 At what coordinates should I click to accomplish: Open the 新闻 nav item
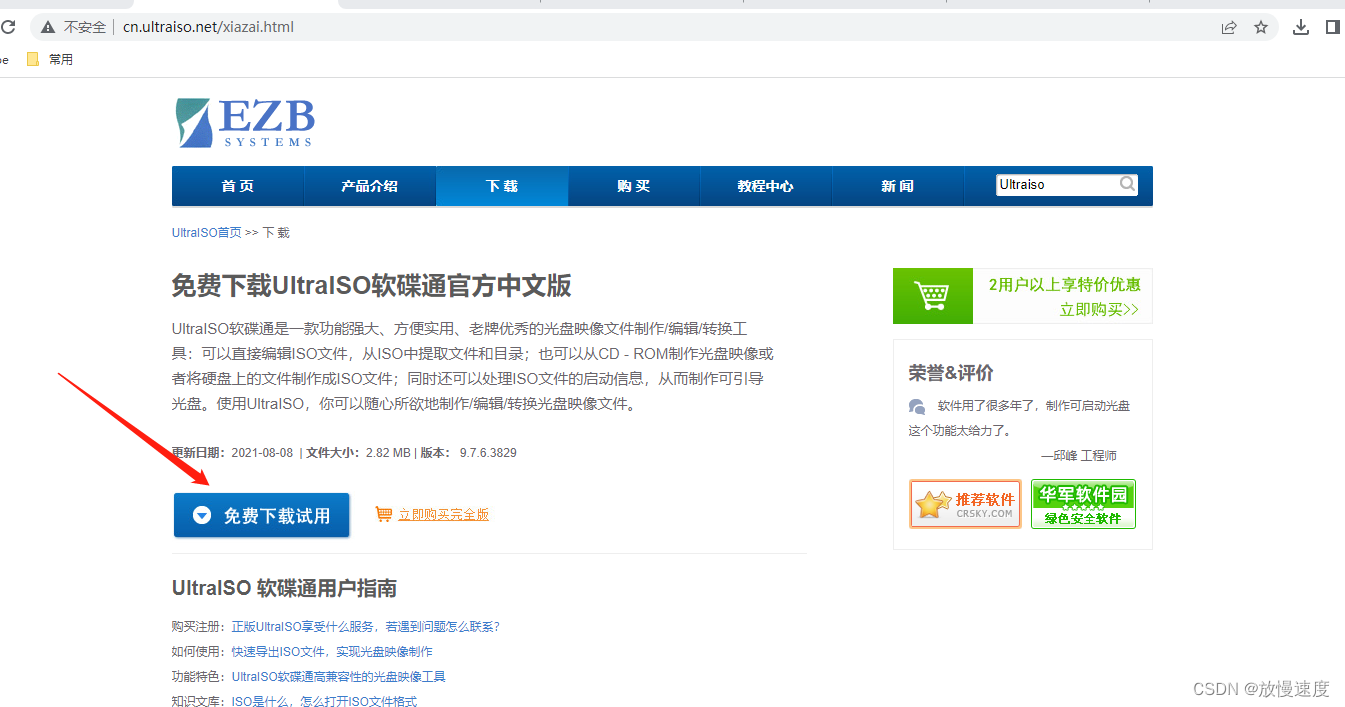pos(898,186)
